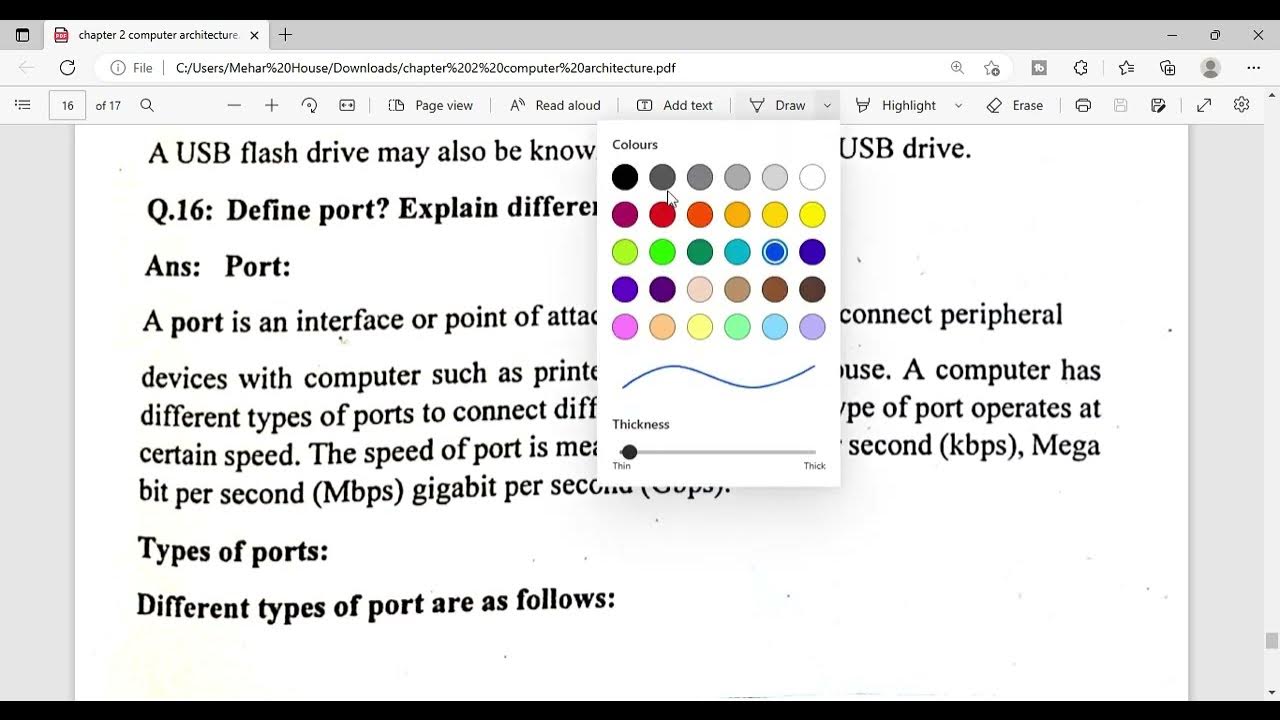Add this page to favorites
This screenshot has width=1280, height=720.
pyautogui.click(x=991, y=68)
